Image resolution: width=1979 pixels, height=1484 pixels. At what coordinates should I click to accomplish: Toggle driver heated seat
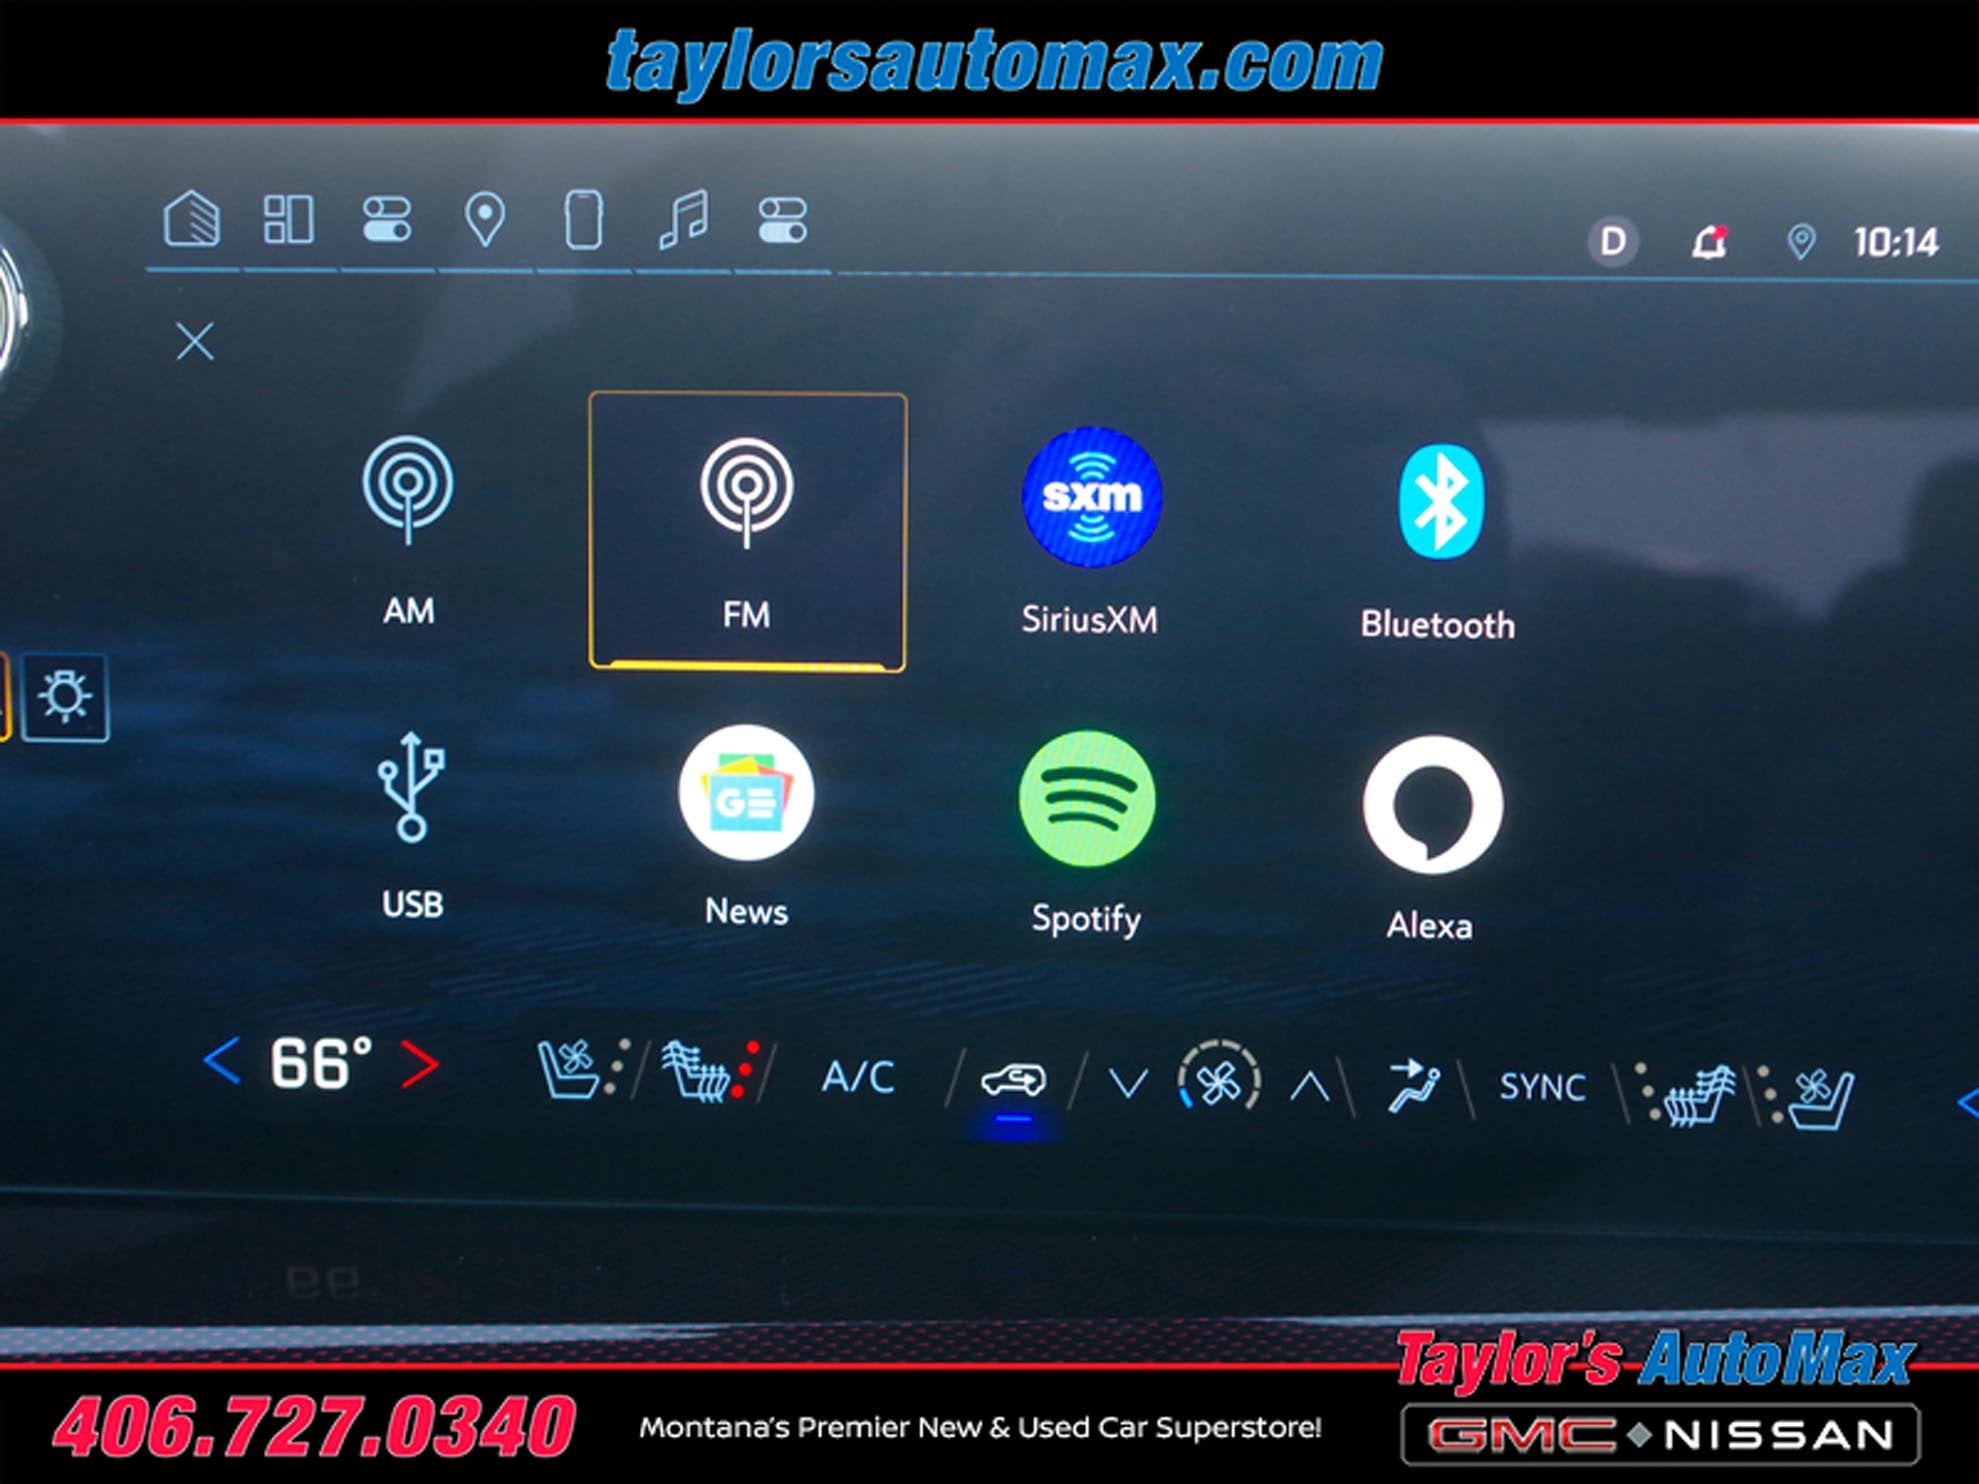(x=710, y=1073)
